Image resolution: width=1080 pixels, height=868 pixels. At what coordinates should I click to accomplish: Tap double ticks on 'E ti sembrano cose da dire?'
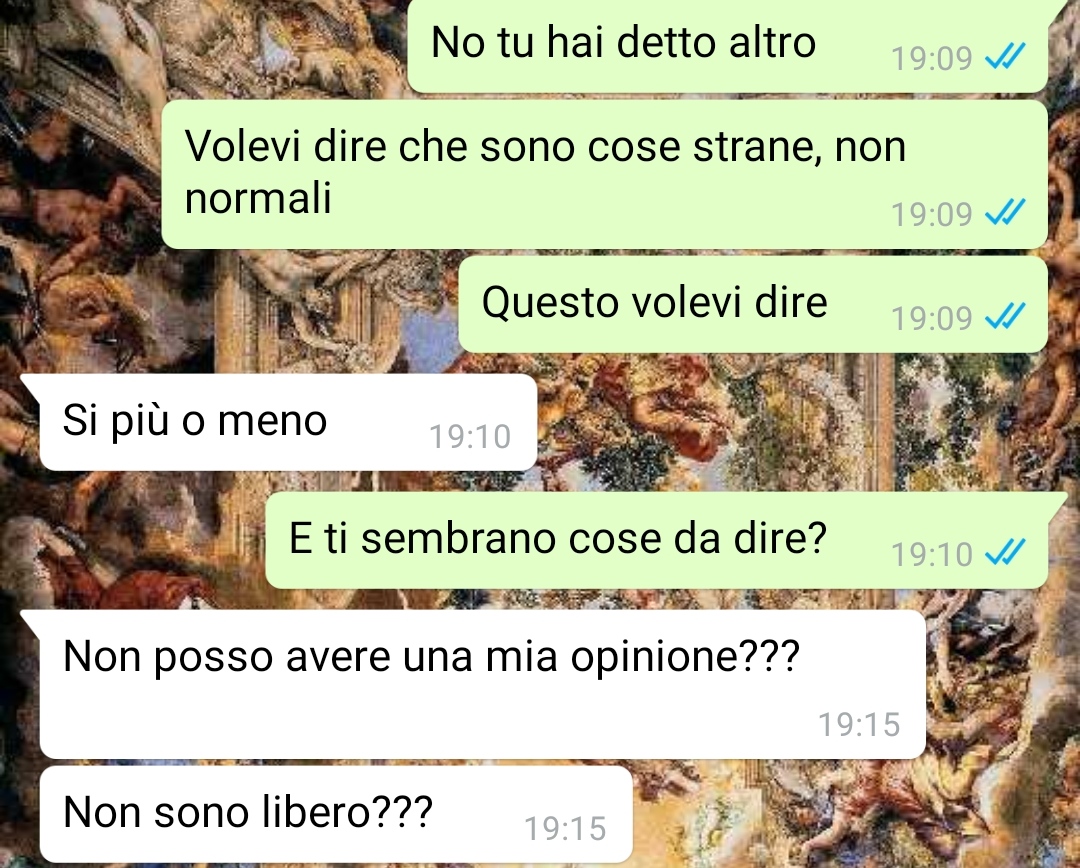pyautogui.click(x=1006, y=552)
